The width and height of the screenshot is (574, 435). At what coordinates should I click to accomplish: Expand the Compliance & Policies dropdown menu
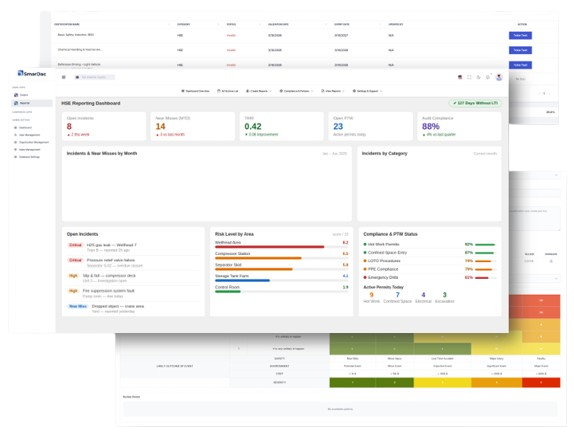[296, 91]
